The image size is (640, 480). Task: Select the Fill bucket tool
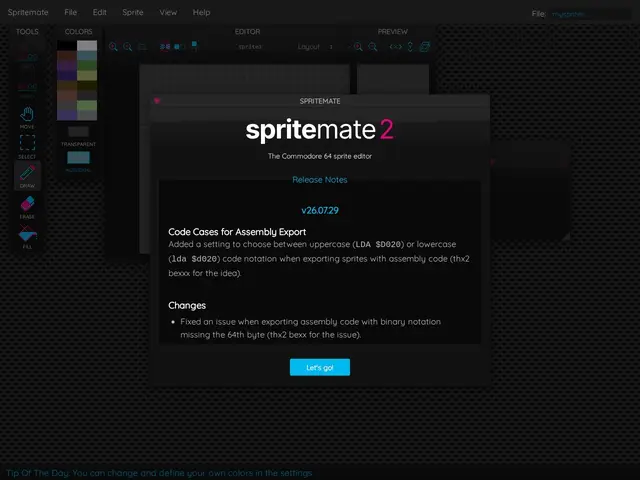(x=27, y=237)
